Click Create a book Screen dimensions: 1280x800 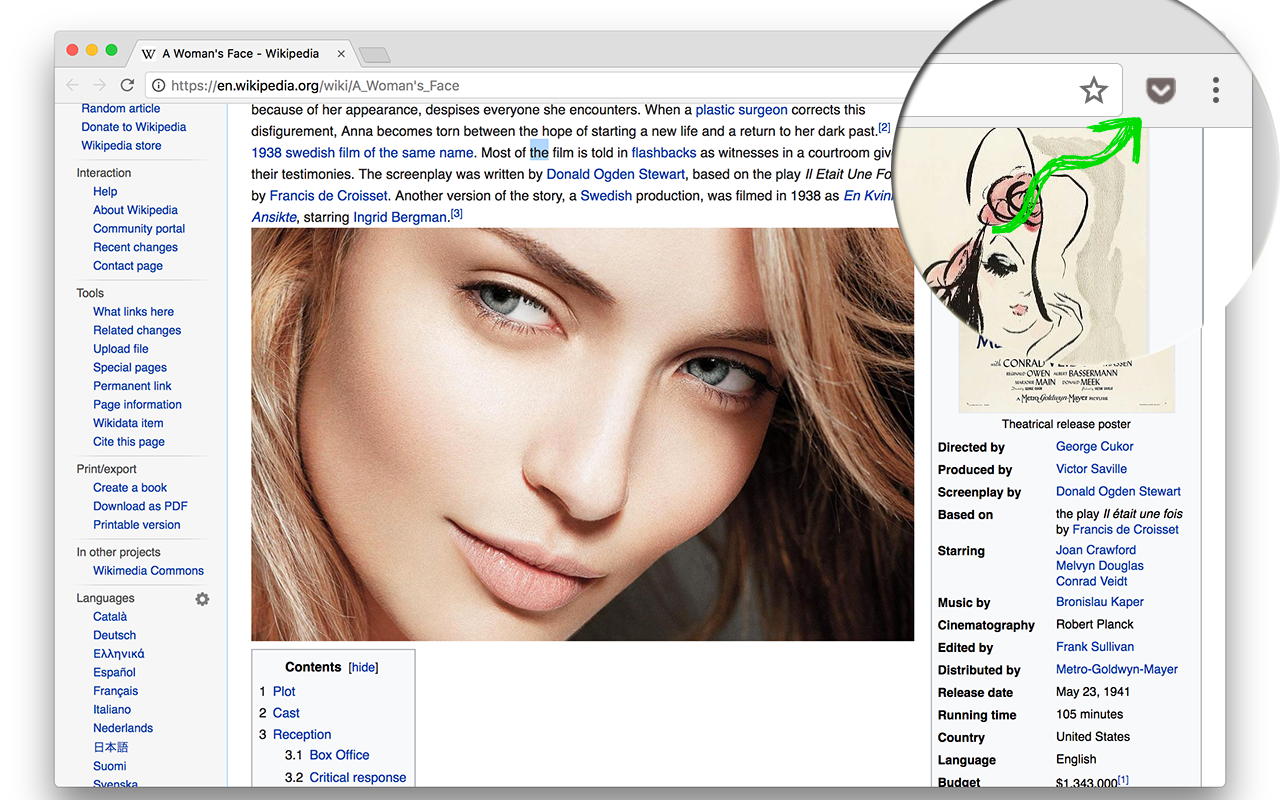click(130, 487)
